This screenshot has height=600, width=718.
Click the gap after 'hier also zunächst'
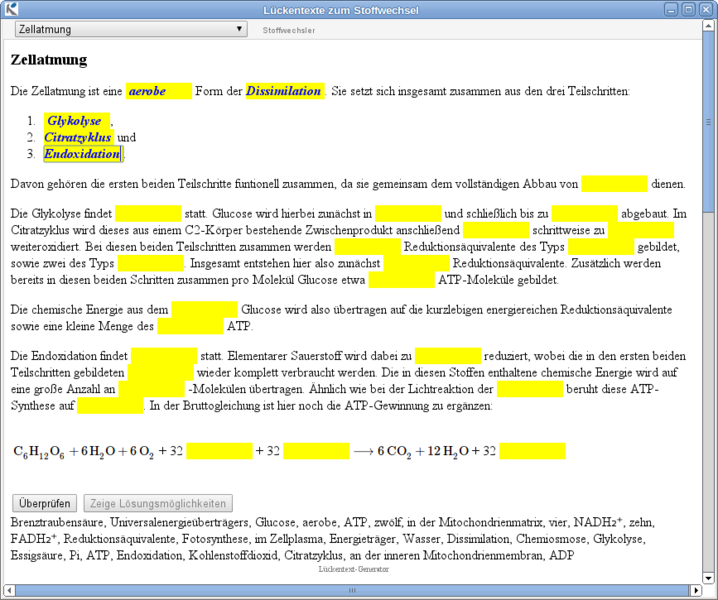coord(416,263)
